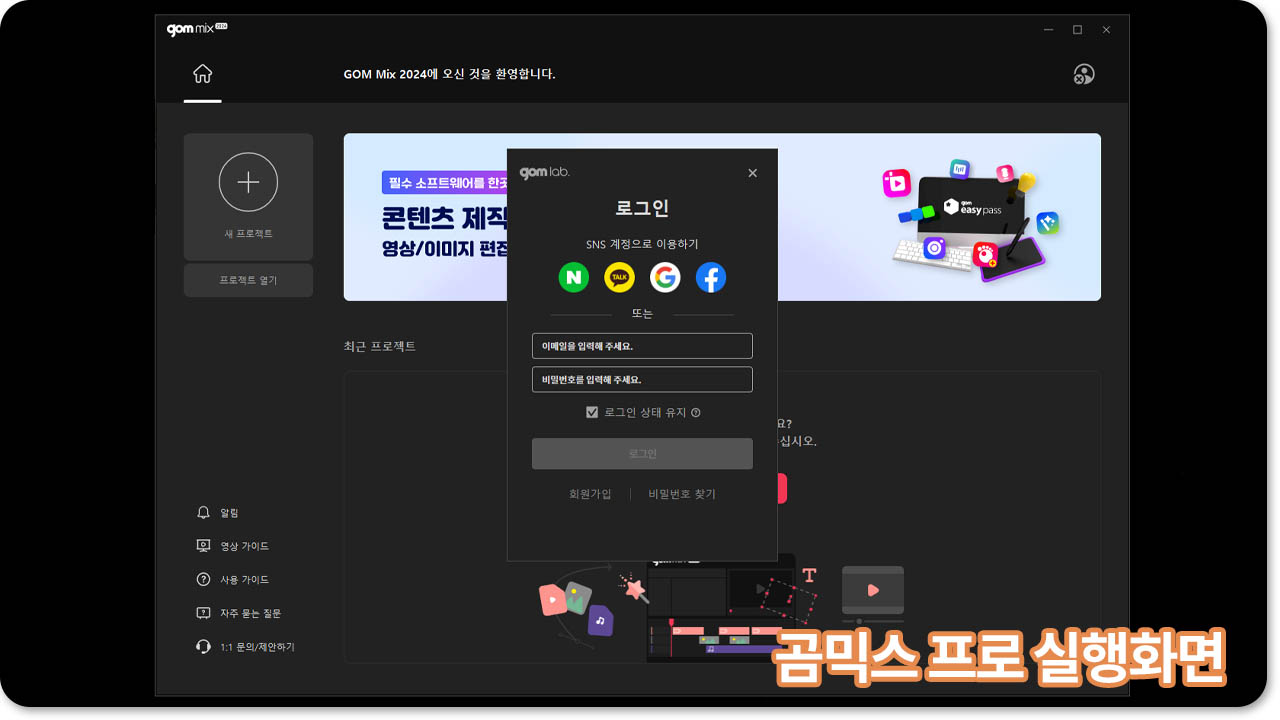Open 1:1 문의/제안하기 in sidebar

pyautogui.click(x=246, y=647)
